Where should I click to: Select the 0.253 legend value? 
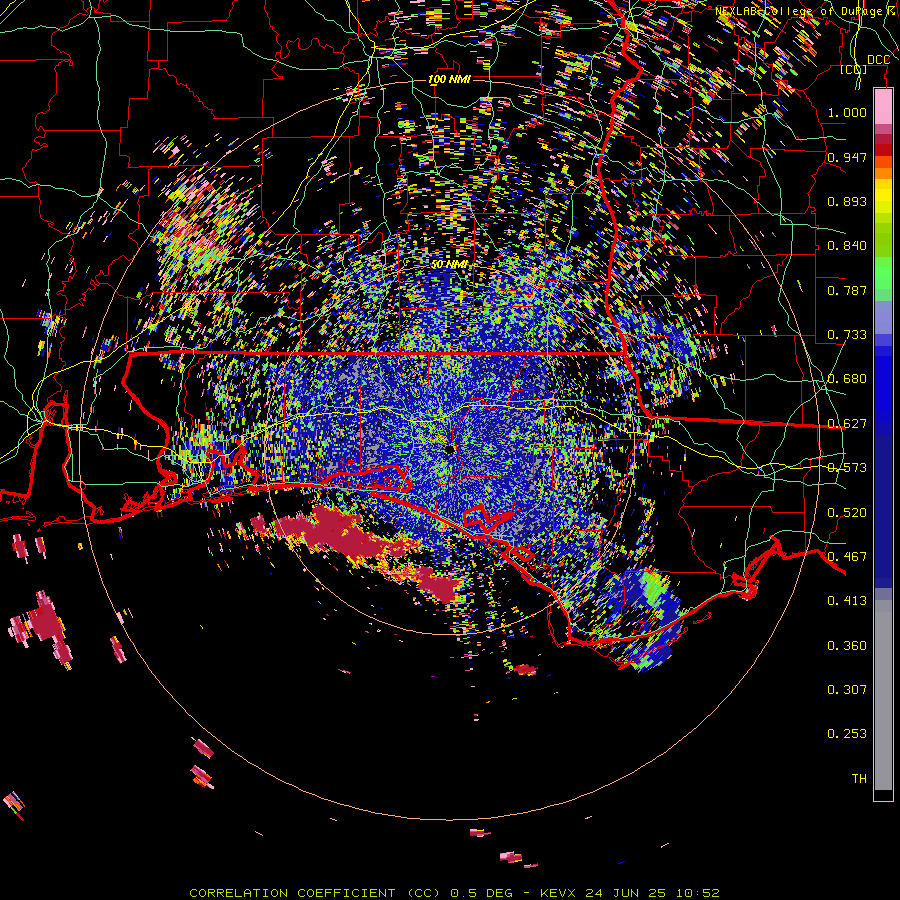coord(847,734)
